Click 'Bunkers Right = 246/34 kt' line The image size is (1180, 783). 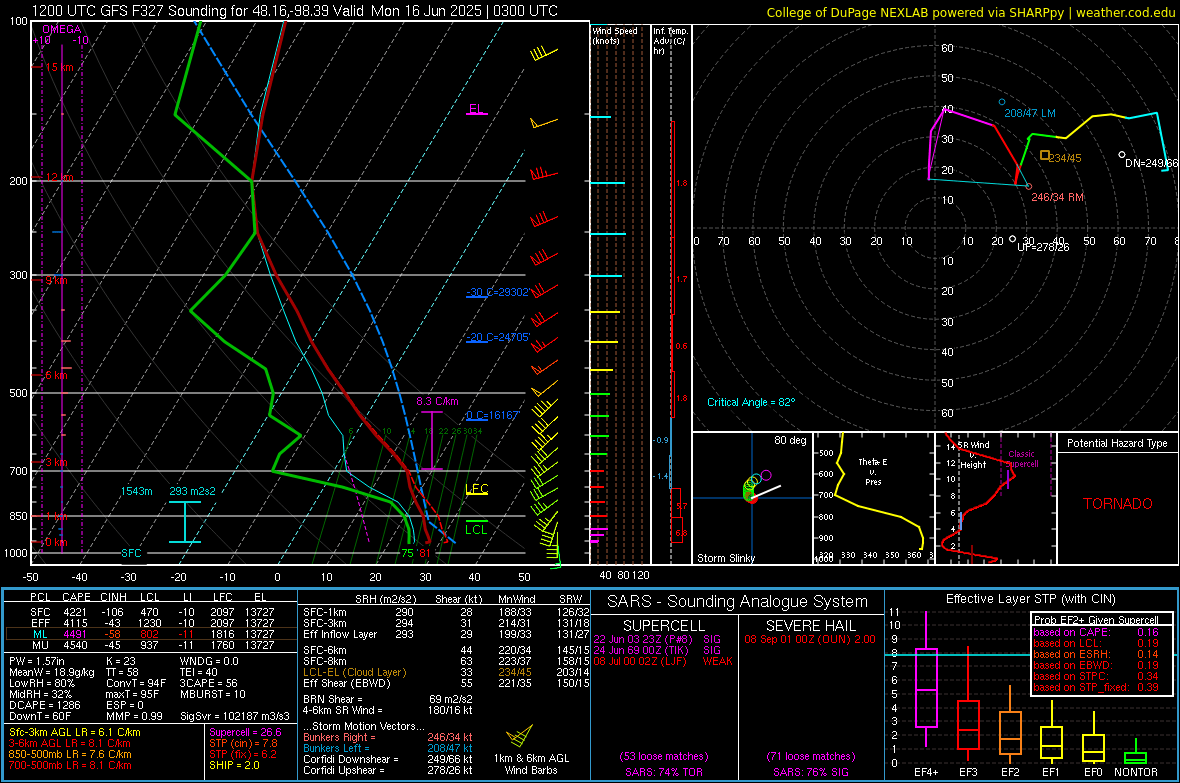pos(388,737)
